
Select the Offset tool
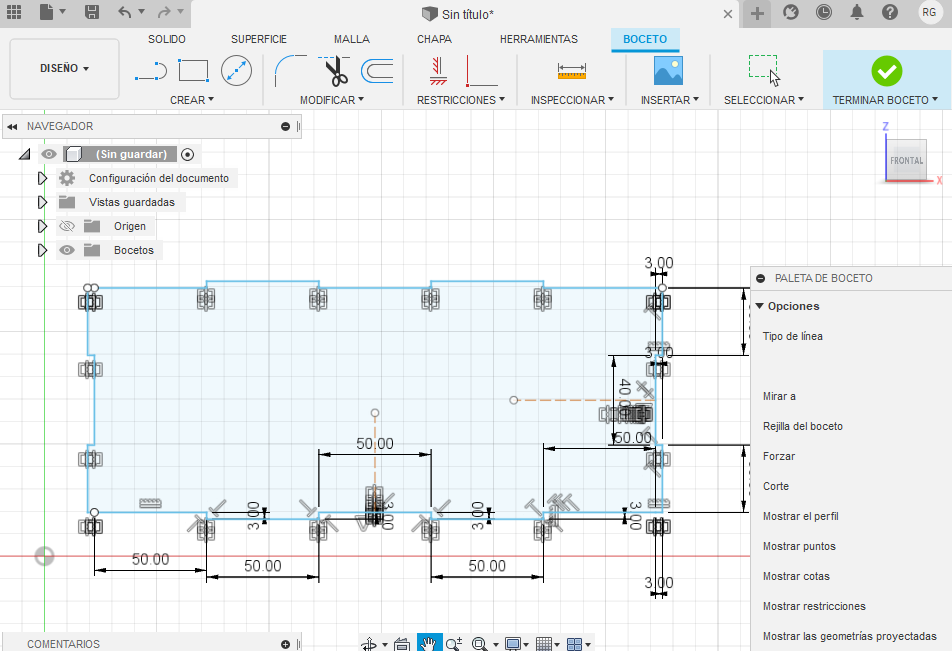(x=377, y=70)
